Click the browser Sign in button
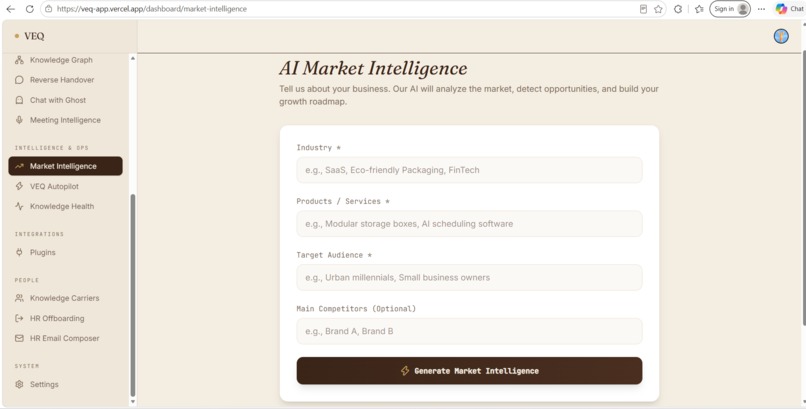The height and width of the screenshot is (409, 806). (730, 9)
